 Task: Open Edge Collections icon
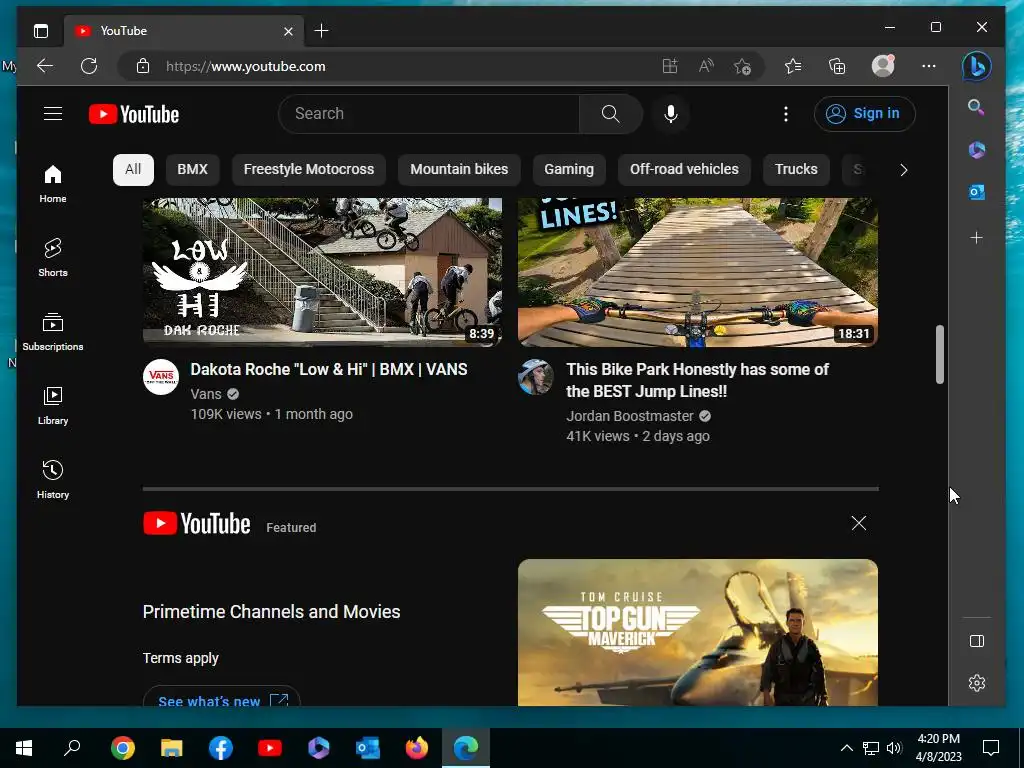pos(837,66)
